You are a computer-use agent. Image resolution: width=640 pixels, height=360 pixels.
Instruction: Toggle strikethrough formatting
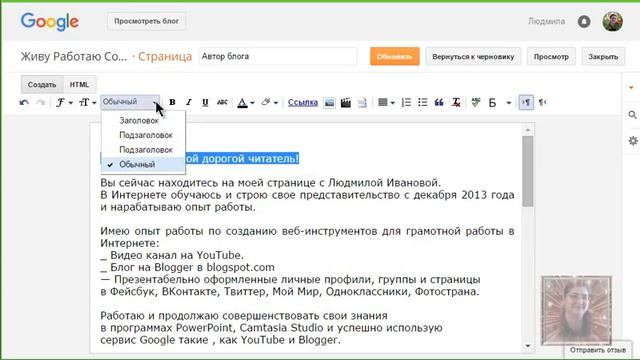point(222,102)
